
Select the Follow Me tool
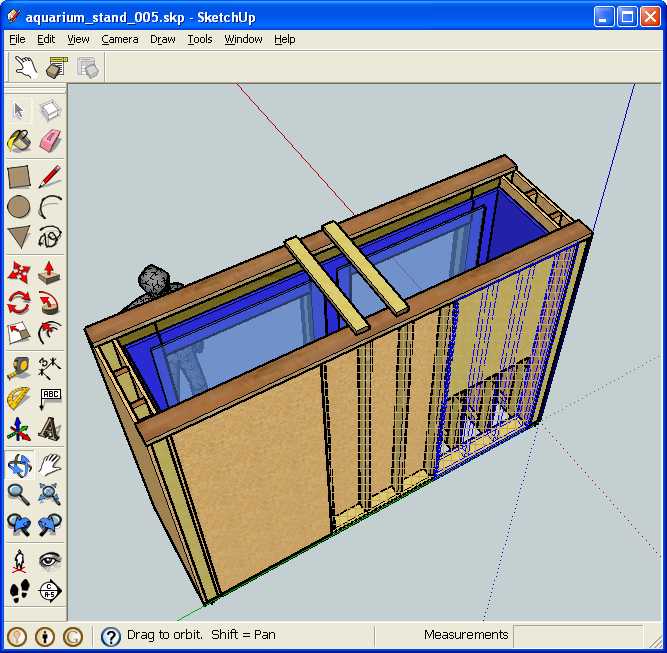50,302
